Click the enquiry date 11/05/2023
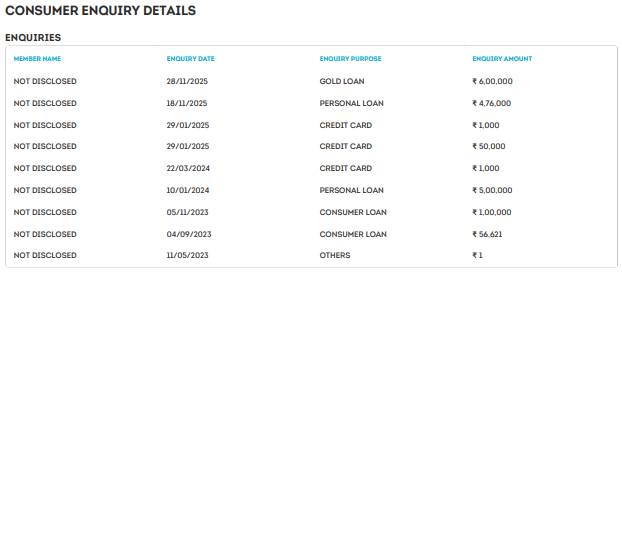622x541 pixels. click(x=187, y=255)
